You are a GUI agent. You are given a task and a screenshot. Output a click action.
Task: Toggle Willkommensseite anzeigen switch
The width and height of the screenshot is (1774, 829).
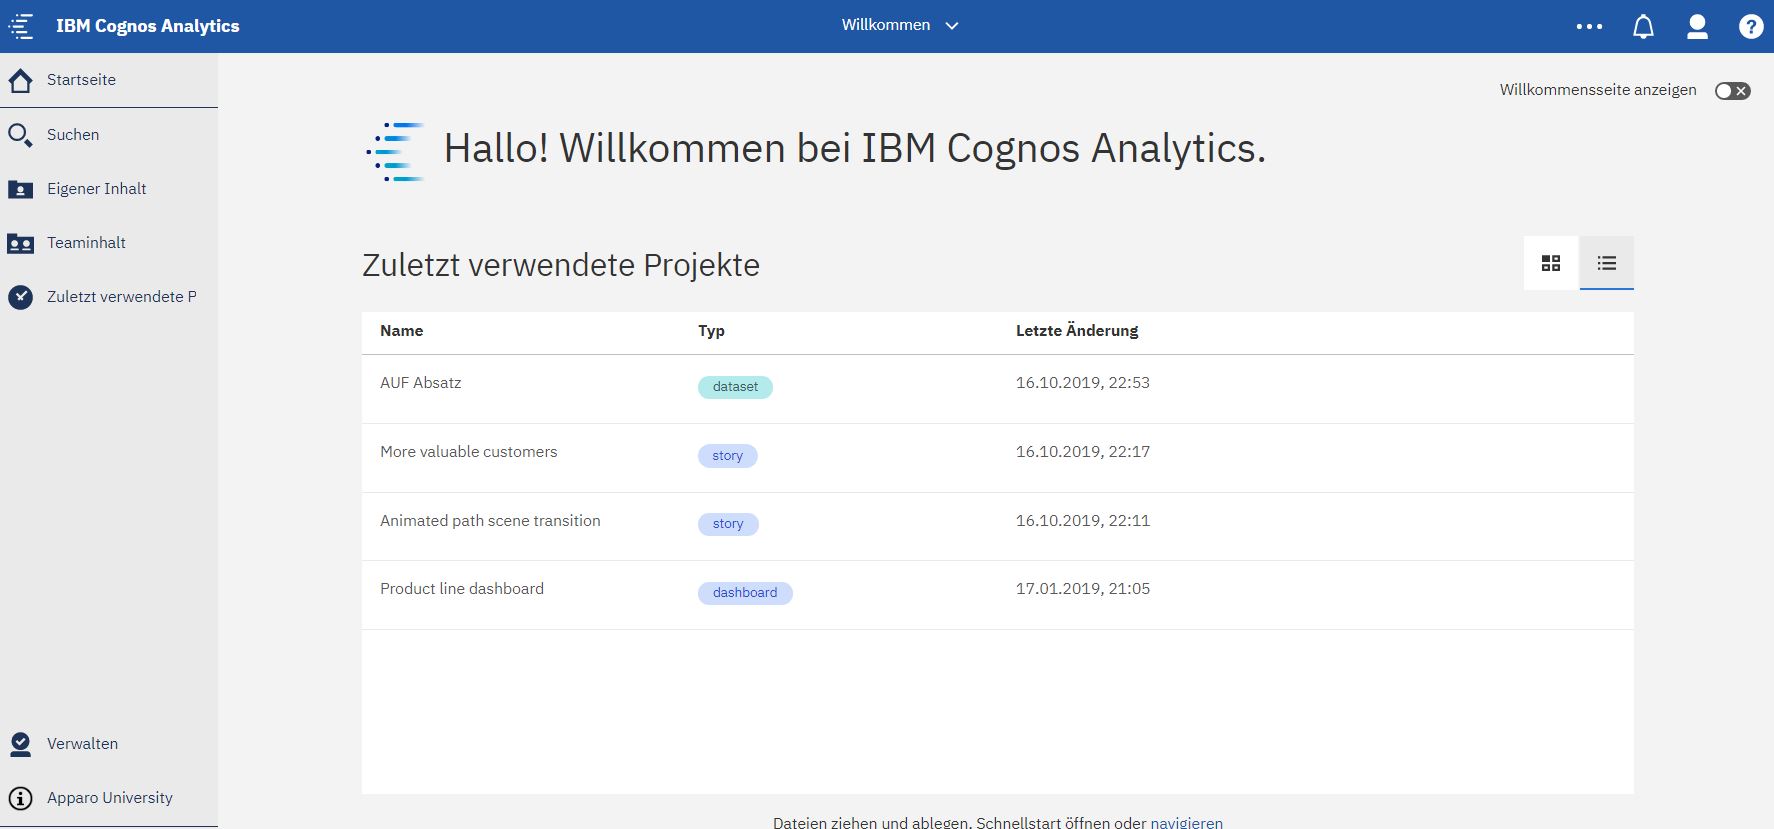coord(1732,91)
